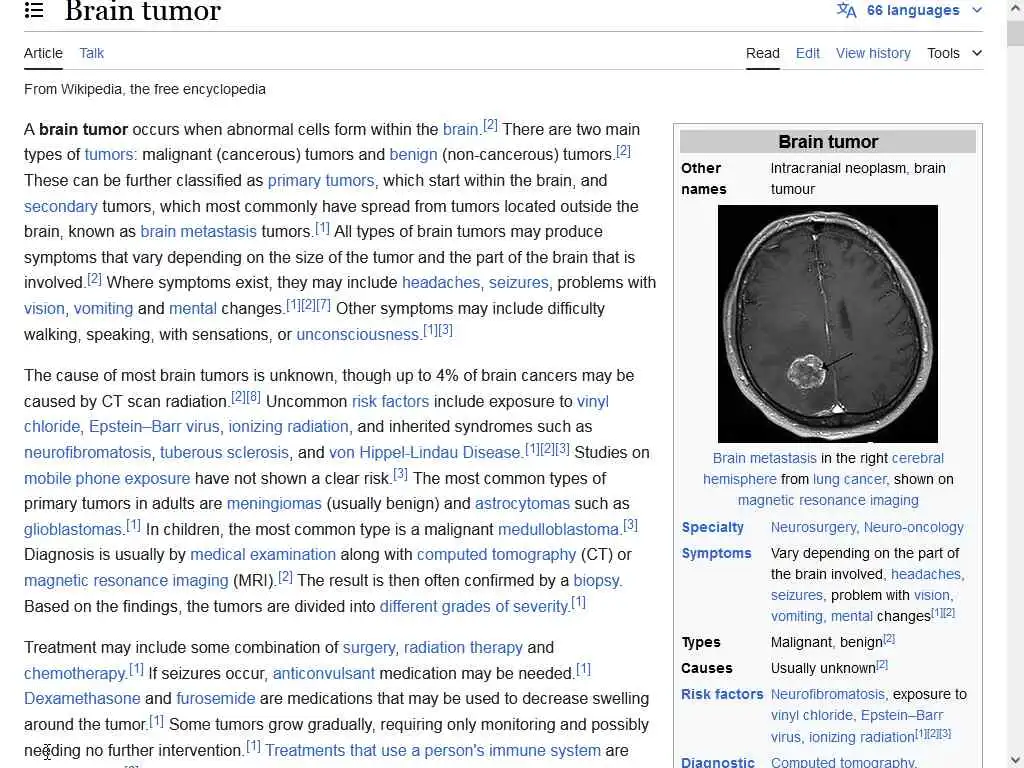Open 'Treatments that use a person's immune system' link
This screenshot has height=768, width=1024.
click(x=433, y=751)
